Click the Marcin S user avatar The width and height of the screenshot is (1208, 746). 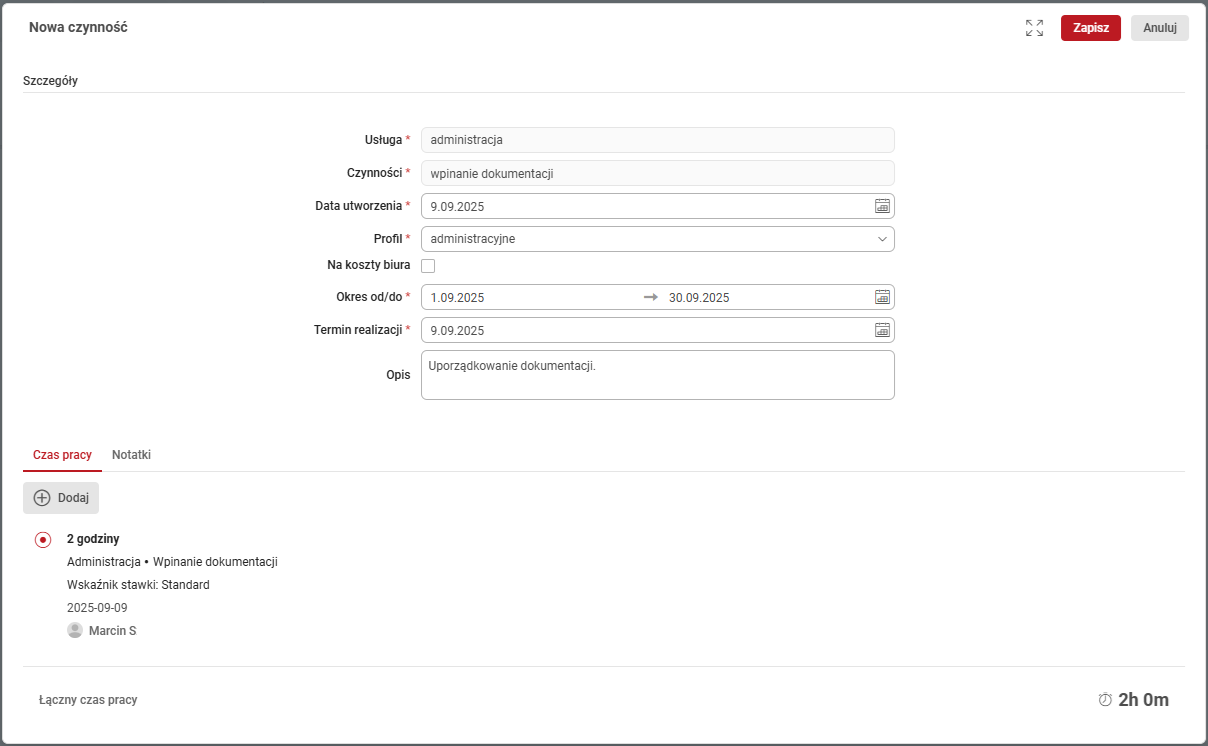point(75,630)
